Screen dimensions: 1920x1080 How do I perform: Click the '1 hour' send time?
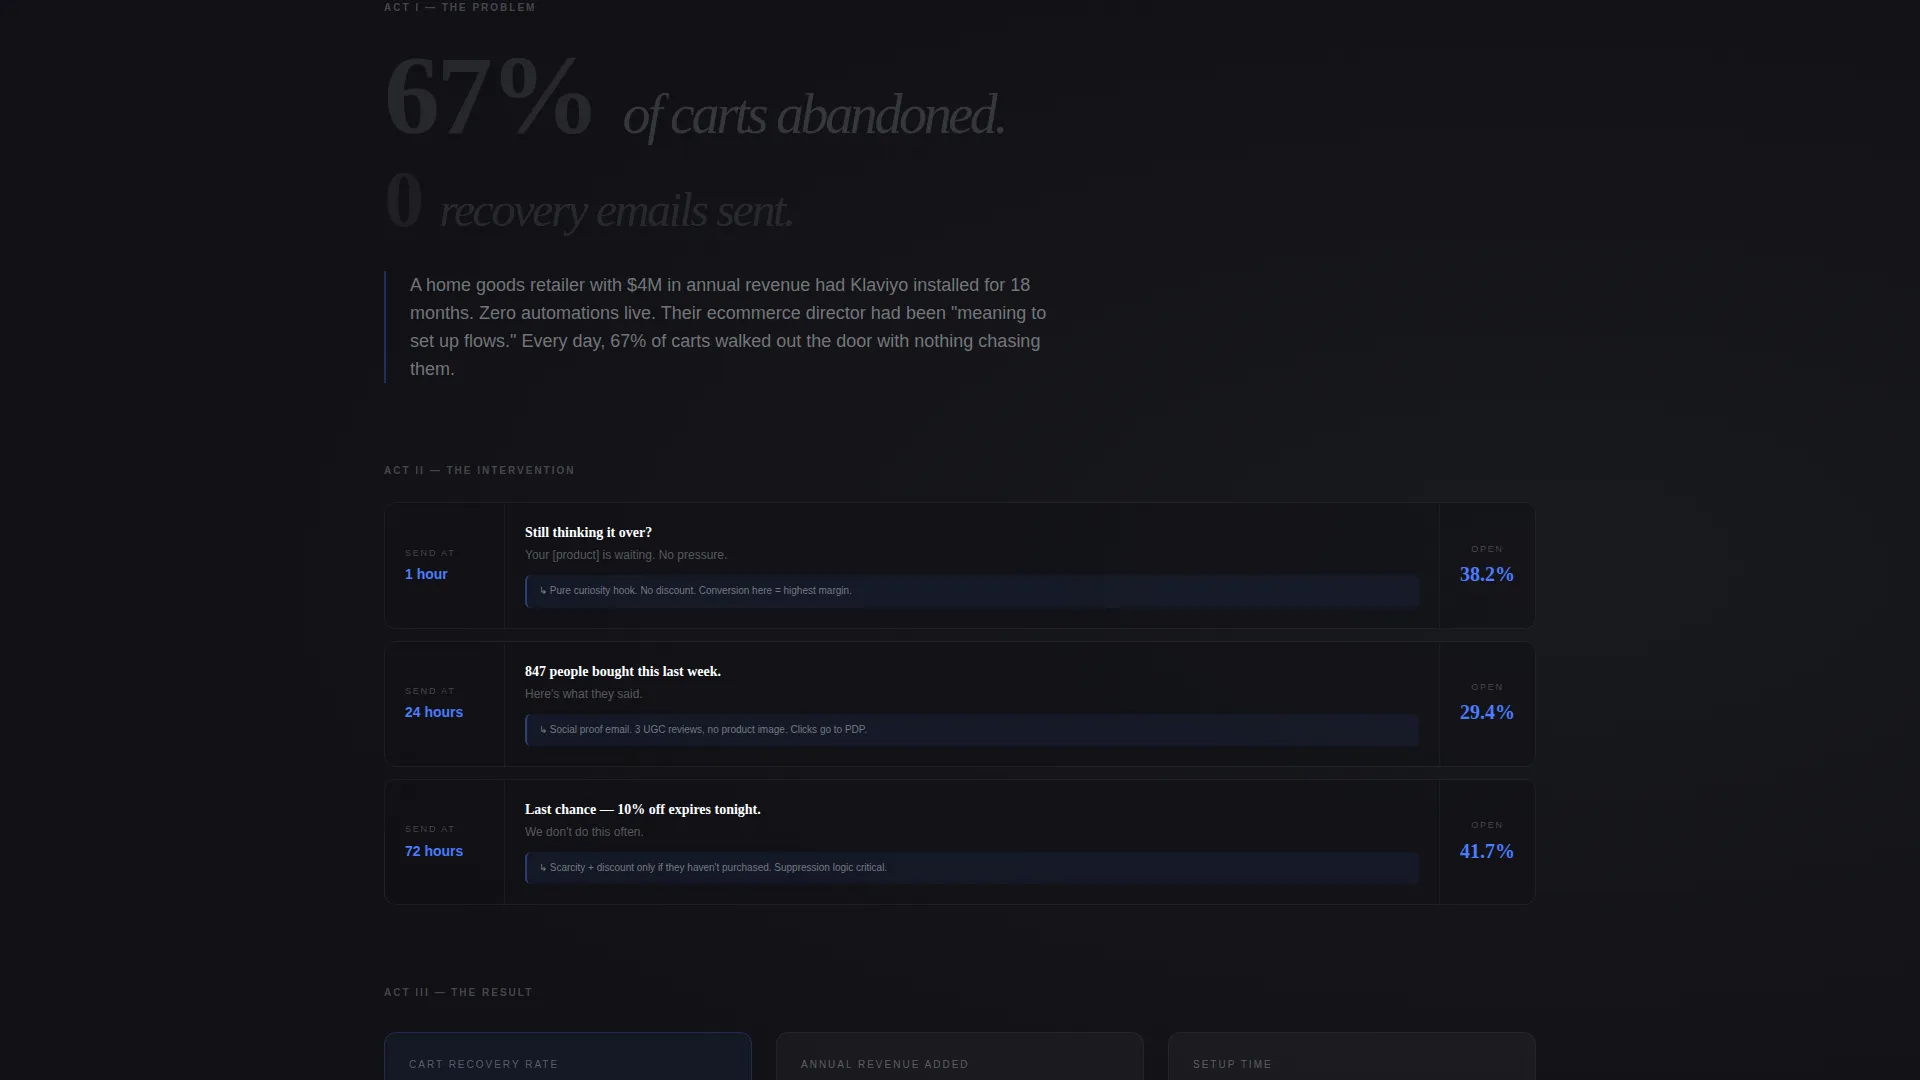pyautogui.click(x=426, y=574)
